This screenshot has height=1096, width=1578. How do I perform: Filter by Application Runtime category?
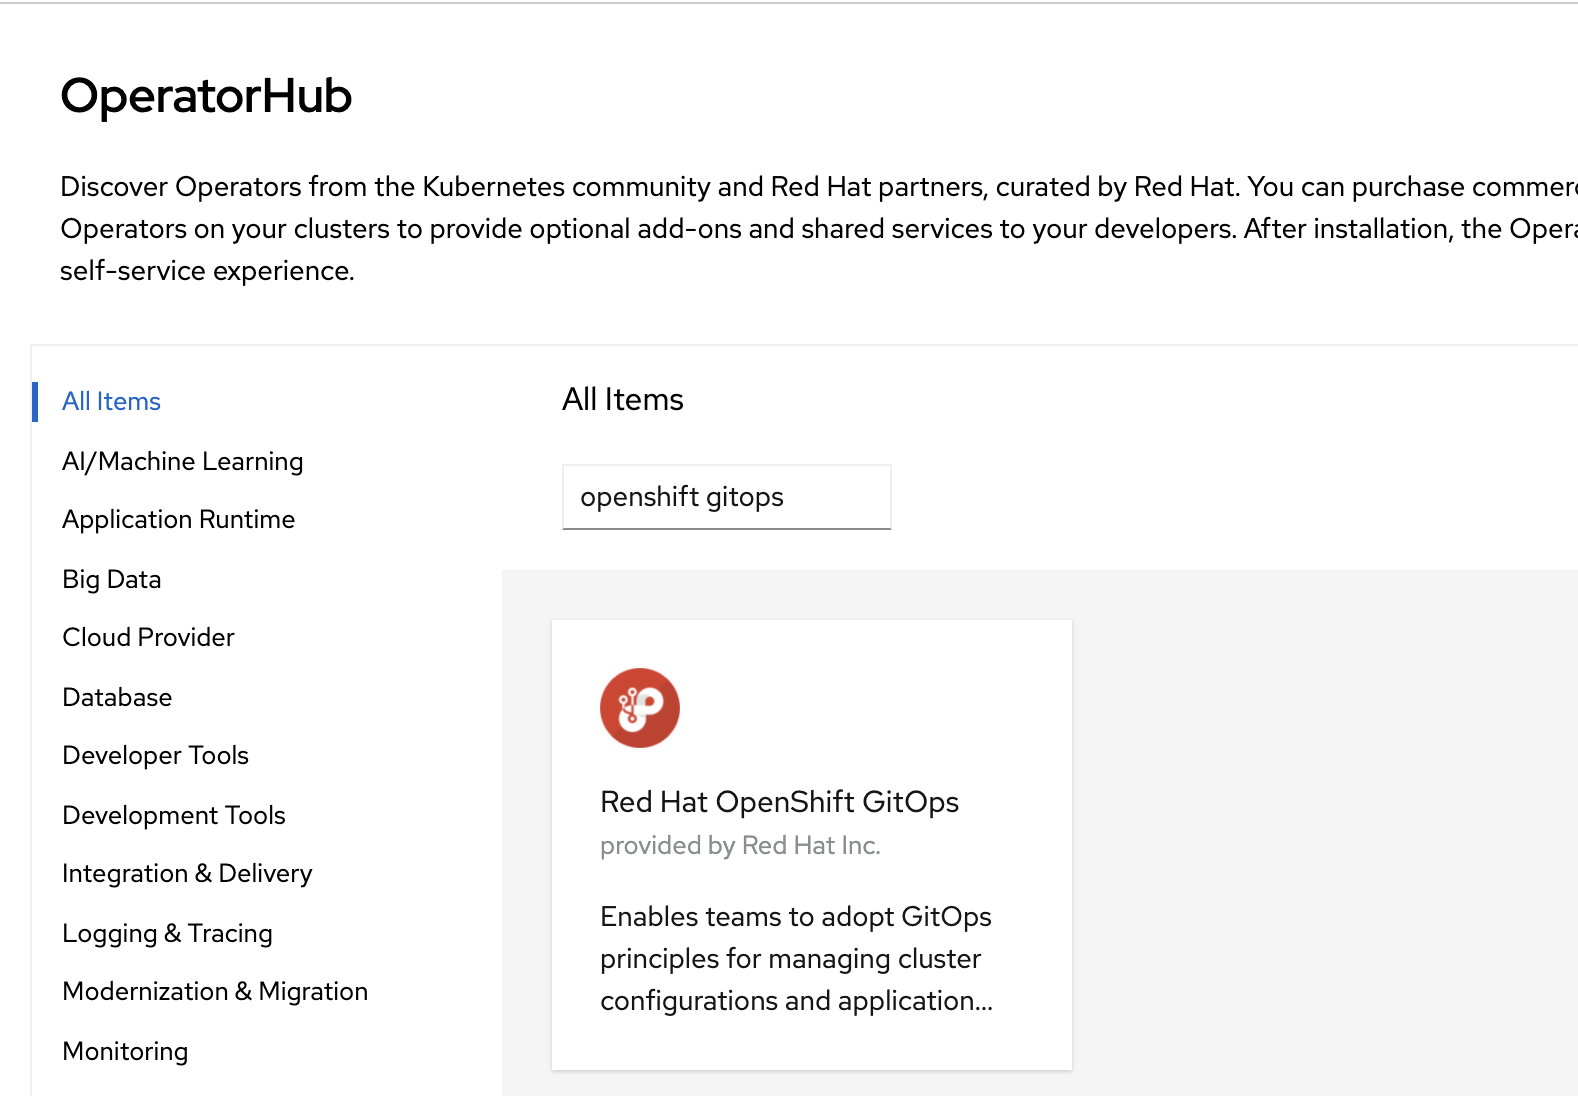point(178,519)
